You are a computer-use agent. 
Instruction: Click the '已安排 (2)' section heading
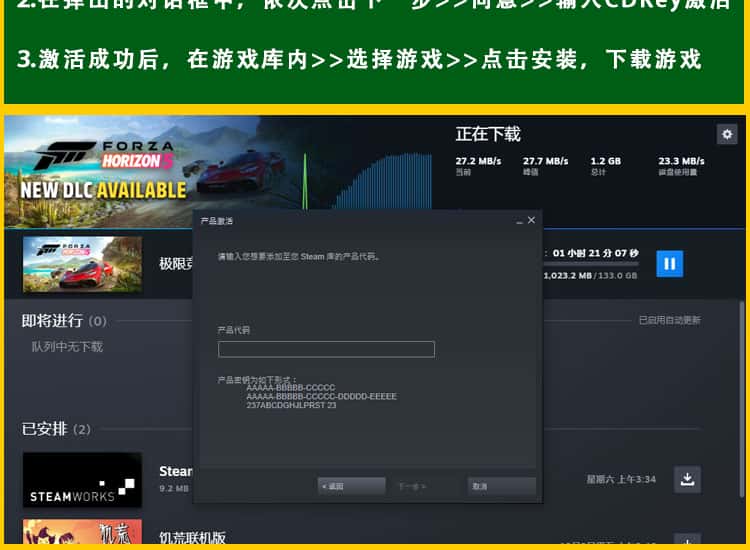point(56,429)
